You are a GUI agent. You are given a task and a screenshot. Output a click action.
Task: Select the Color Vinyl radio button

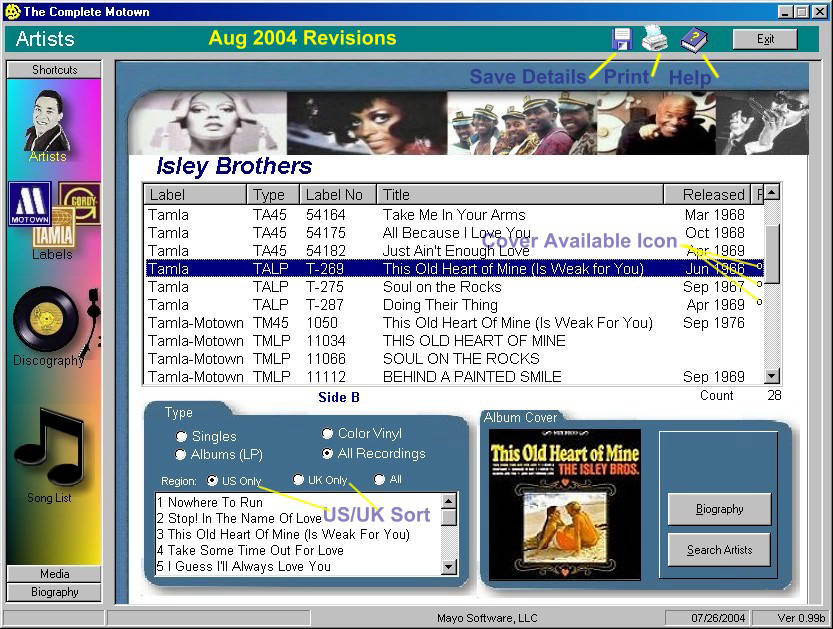(327, 434)
